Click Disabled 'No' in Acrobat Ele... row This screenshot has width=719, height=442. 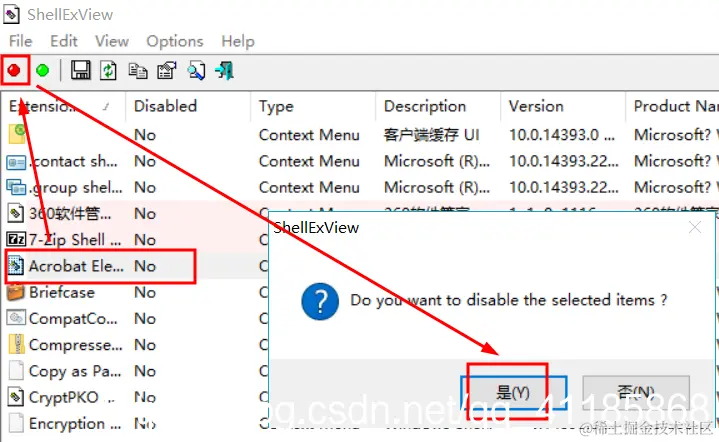pyautogui.click(x=145, y=266)
